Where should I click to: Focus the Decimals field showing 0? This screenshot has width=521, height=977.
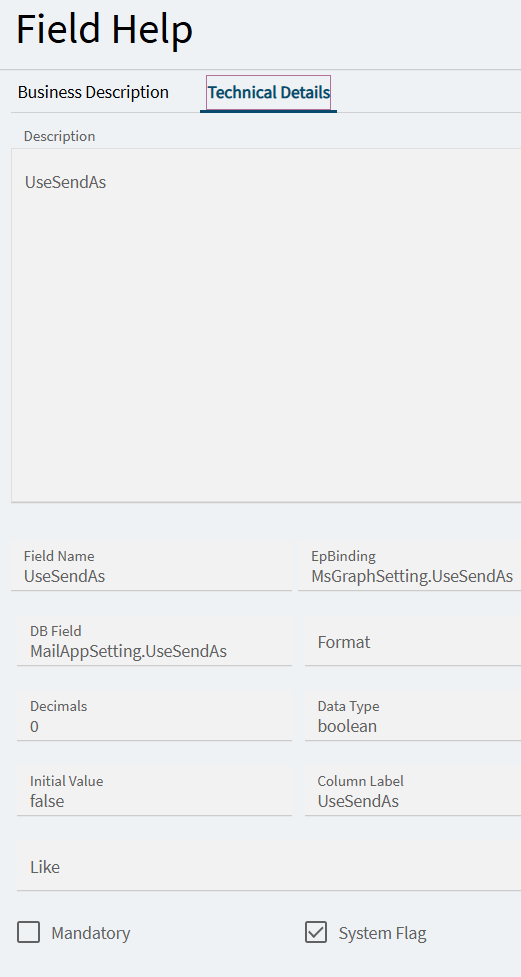[x=155, y=715]
